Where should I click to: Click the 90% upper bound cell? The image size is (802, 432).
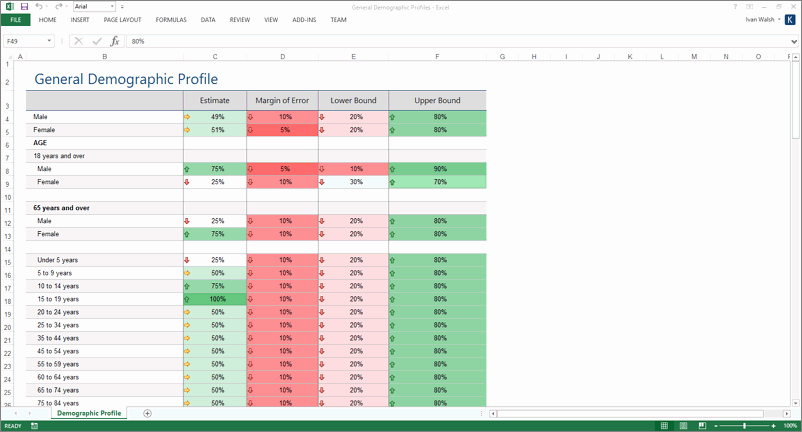(x=437, y=169)
